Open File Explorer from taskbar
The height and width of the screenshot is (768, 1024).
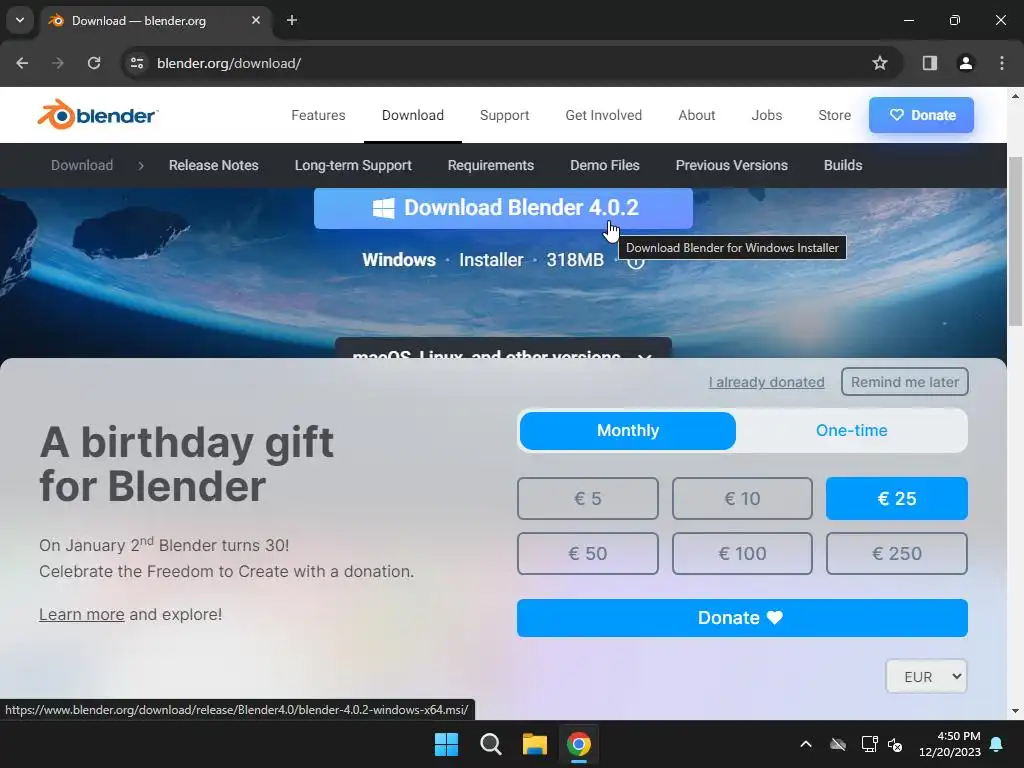[x=534, y=744]
